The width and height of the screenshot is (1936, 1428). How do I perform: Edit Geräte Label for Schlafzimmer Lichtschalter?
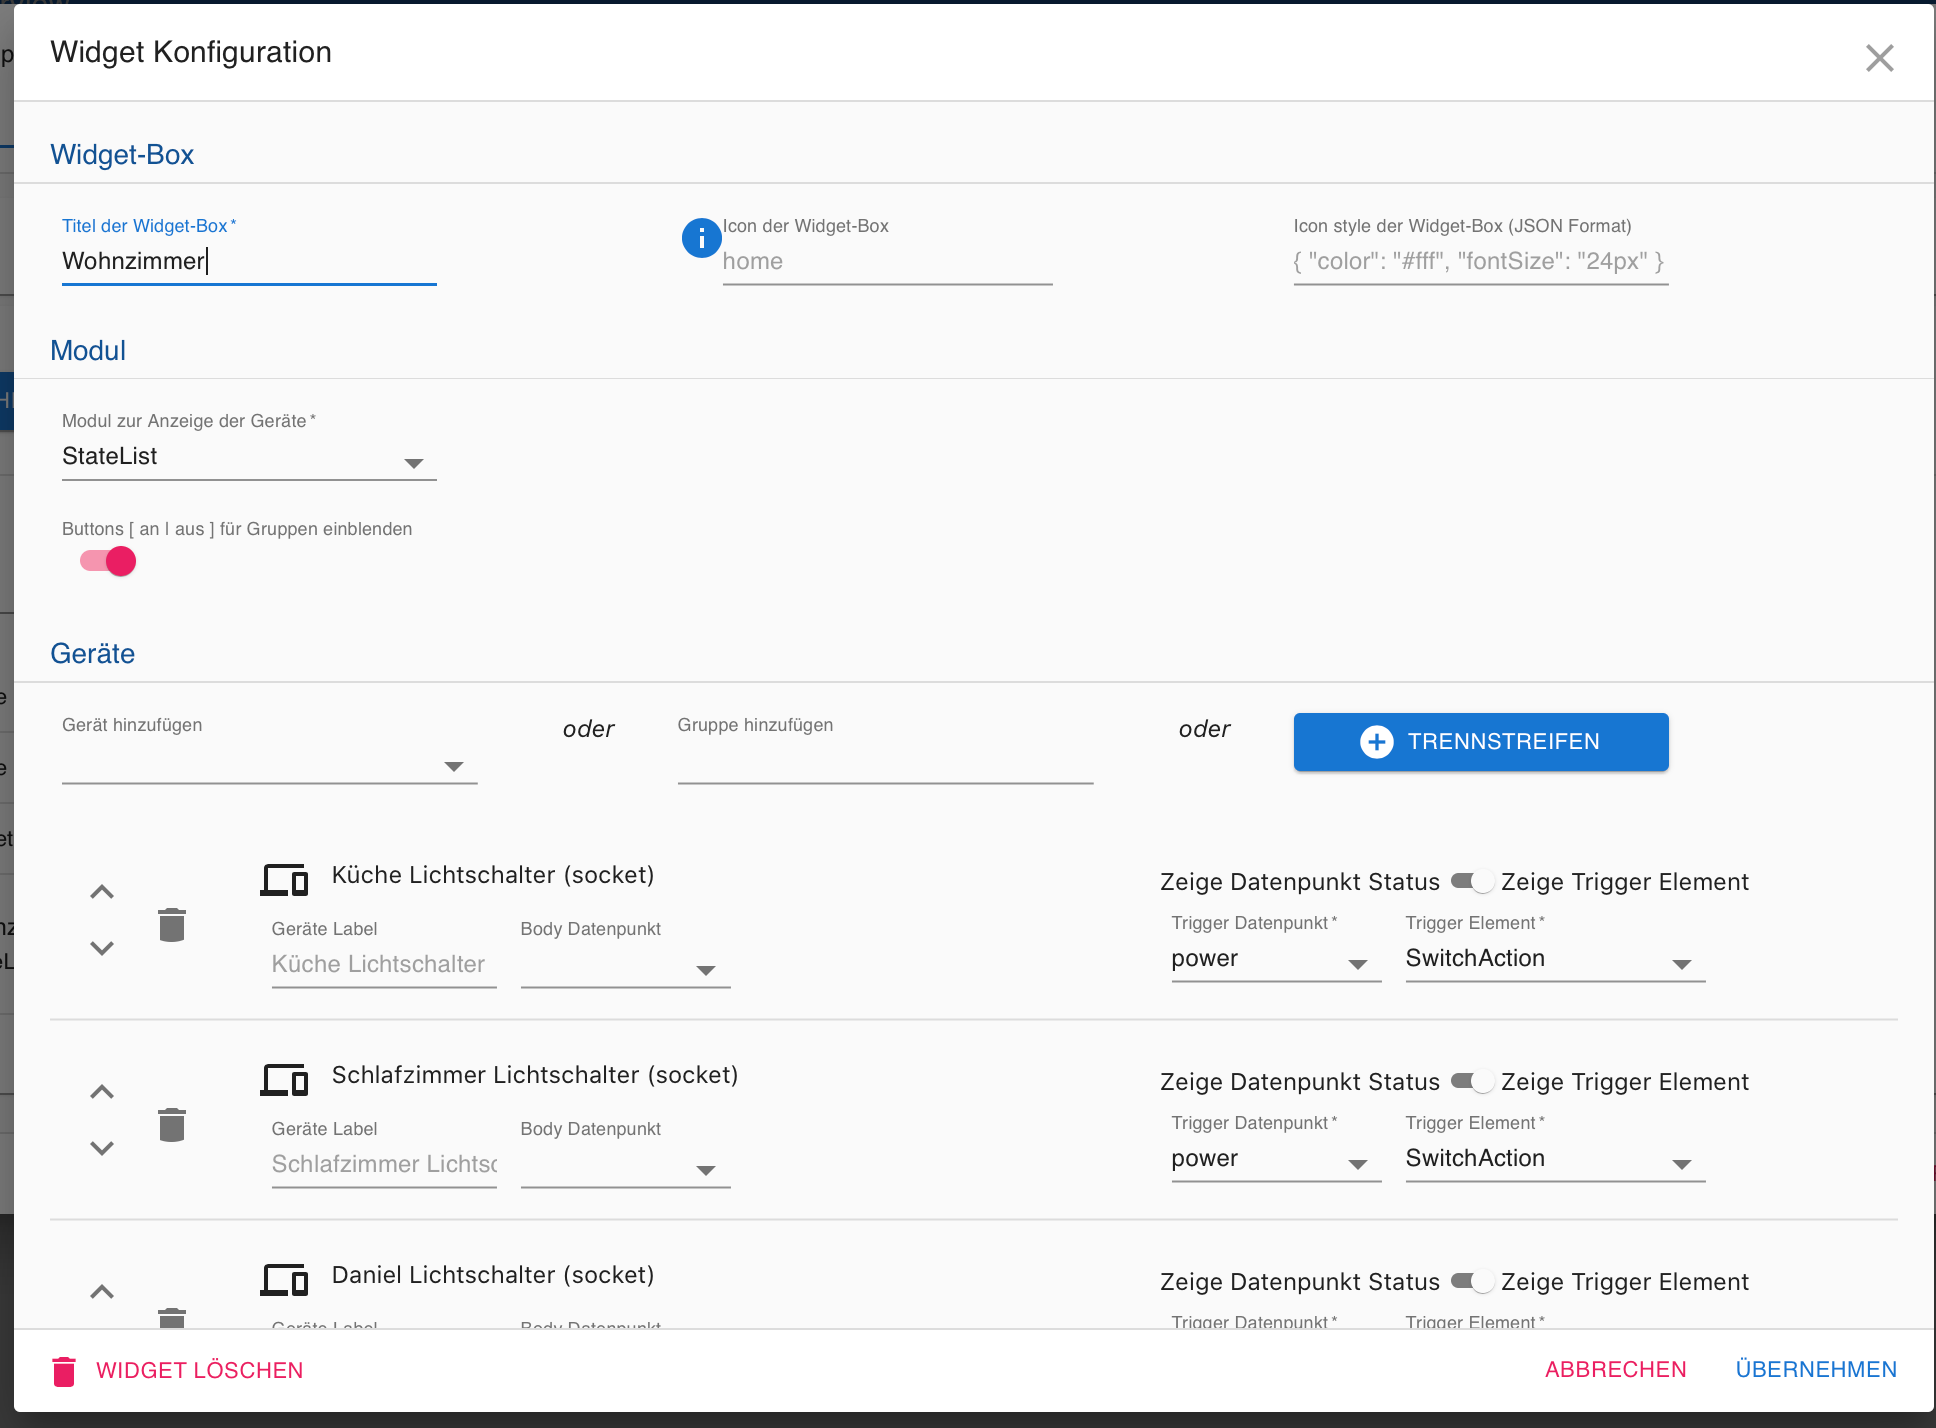[x=384, y=1165]
